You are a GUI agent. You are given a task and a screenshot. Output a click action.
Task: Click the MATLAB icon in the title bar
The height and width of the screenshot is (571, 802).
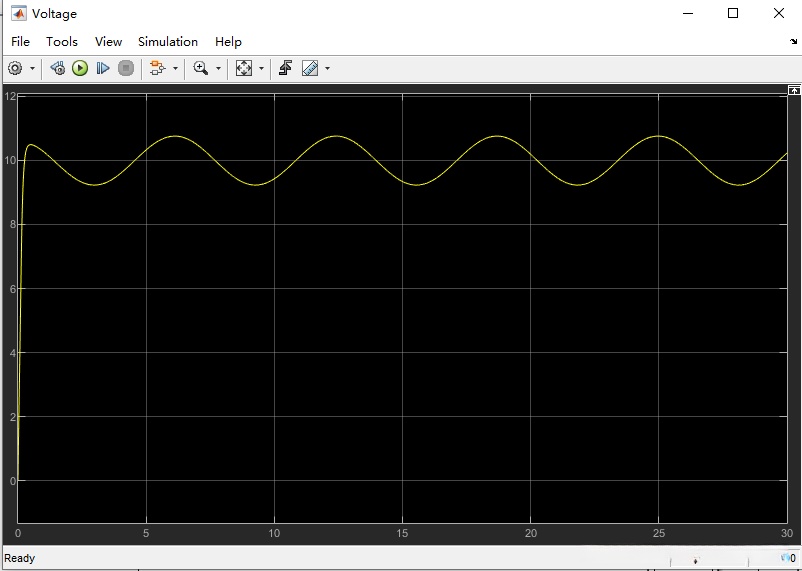click(19, 13)
